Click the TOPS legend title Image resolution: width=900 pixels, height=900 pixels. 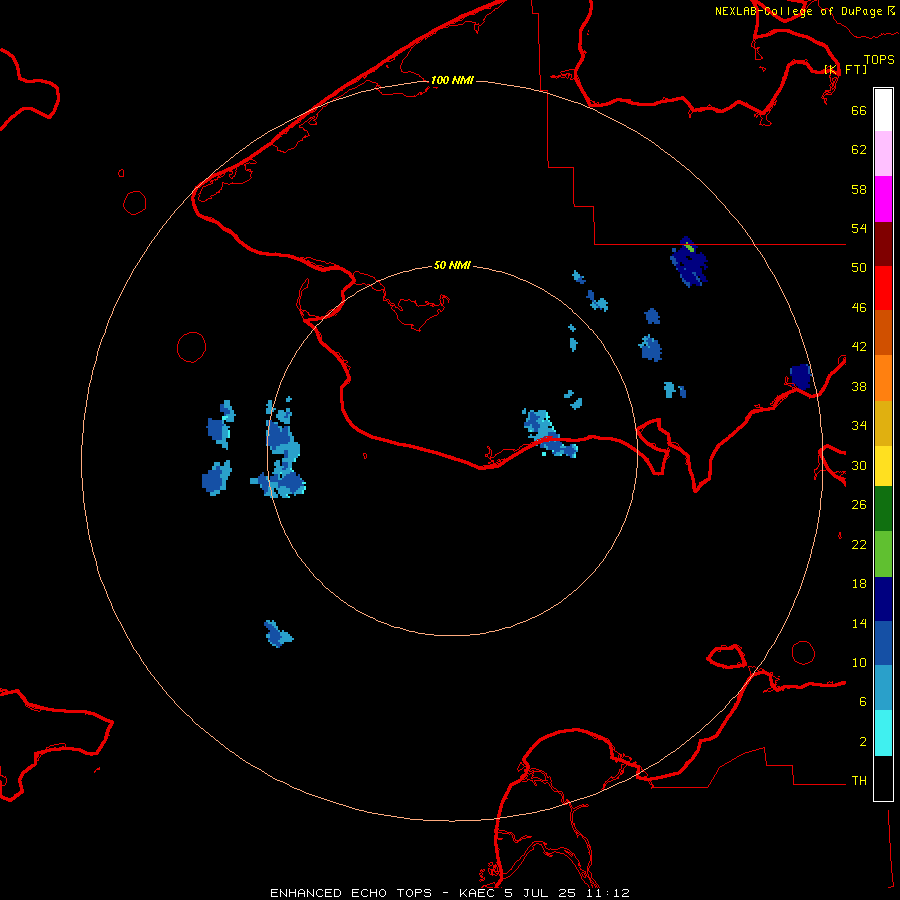(879, 59)
